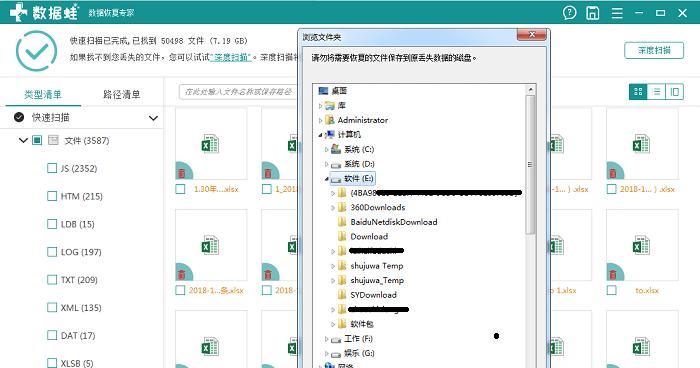This screenshot has height=368, width=700.
Task: Collapse the 快速扫描 section chevron
Action: click(x=153, y=118)
